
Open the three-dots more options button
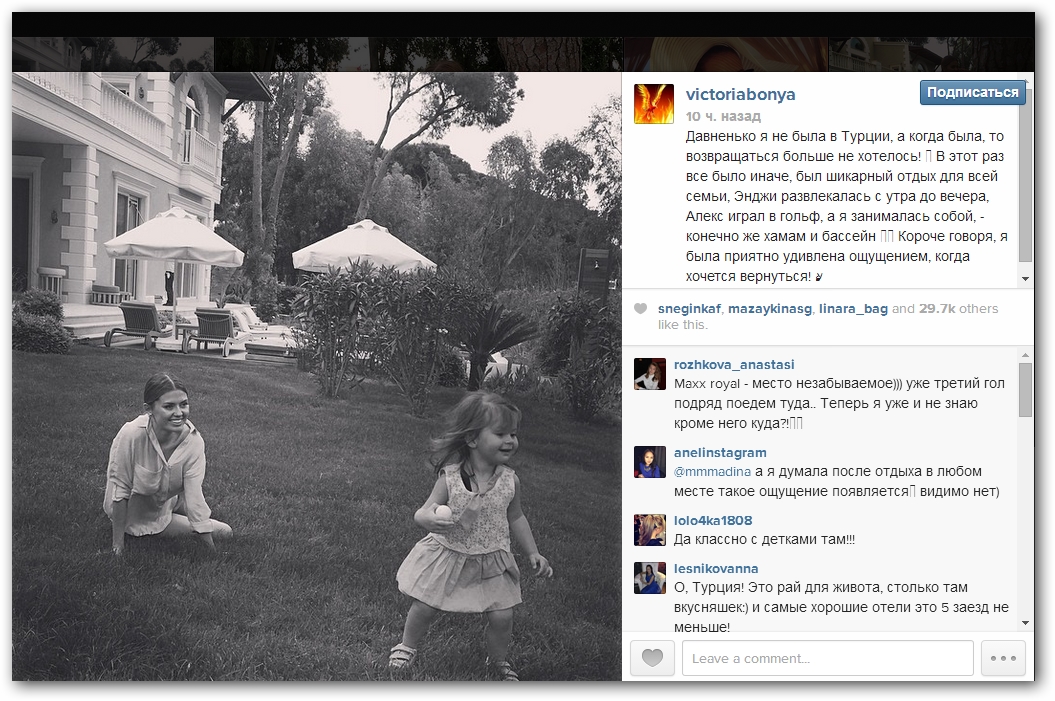coord(1003,657)
